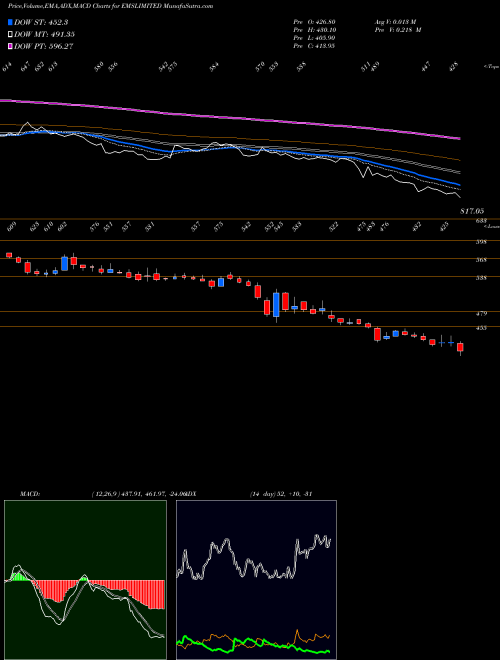Click the 'MACD:' panel label
This screenshot has height=660, width=500.
29,493
